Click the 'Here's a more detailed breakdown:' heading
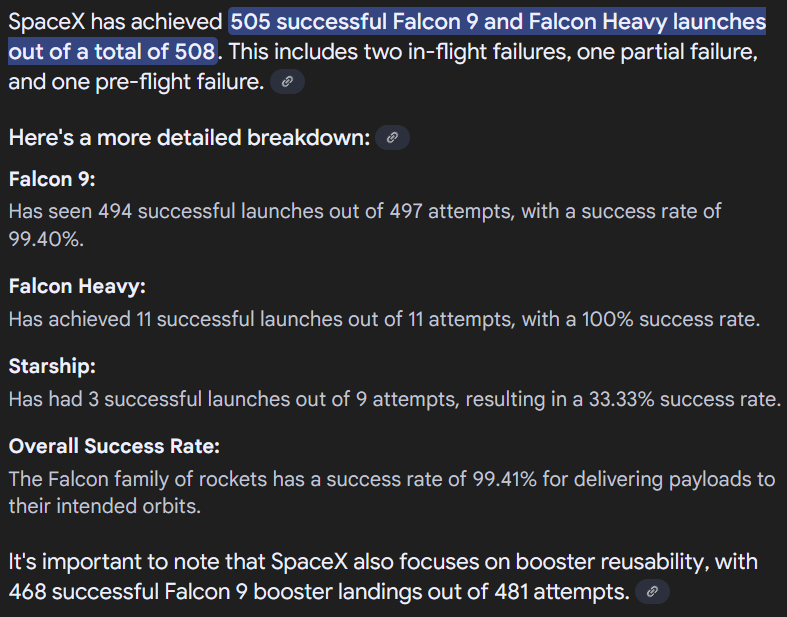Screen dimensions: 787x617 [190, 138]
